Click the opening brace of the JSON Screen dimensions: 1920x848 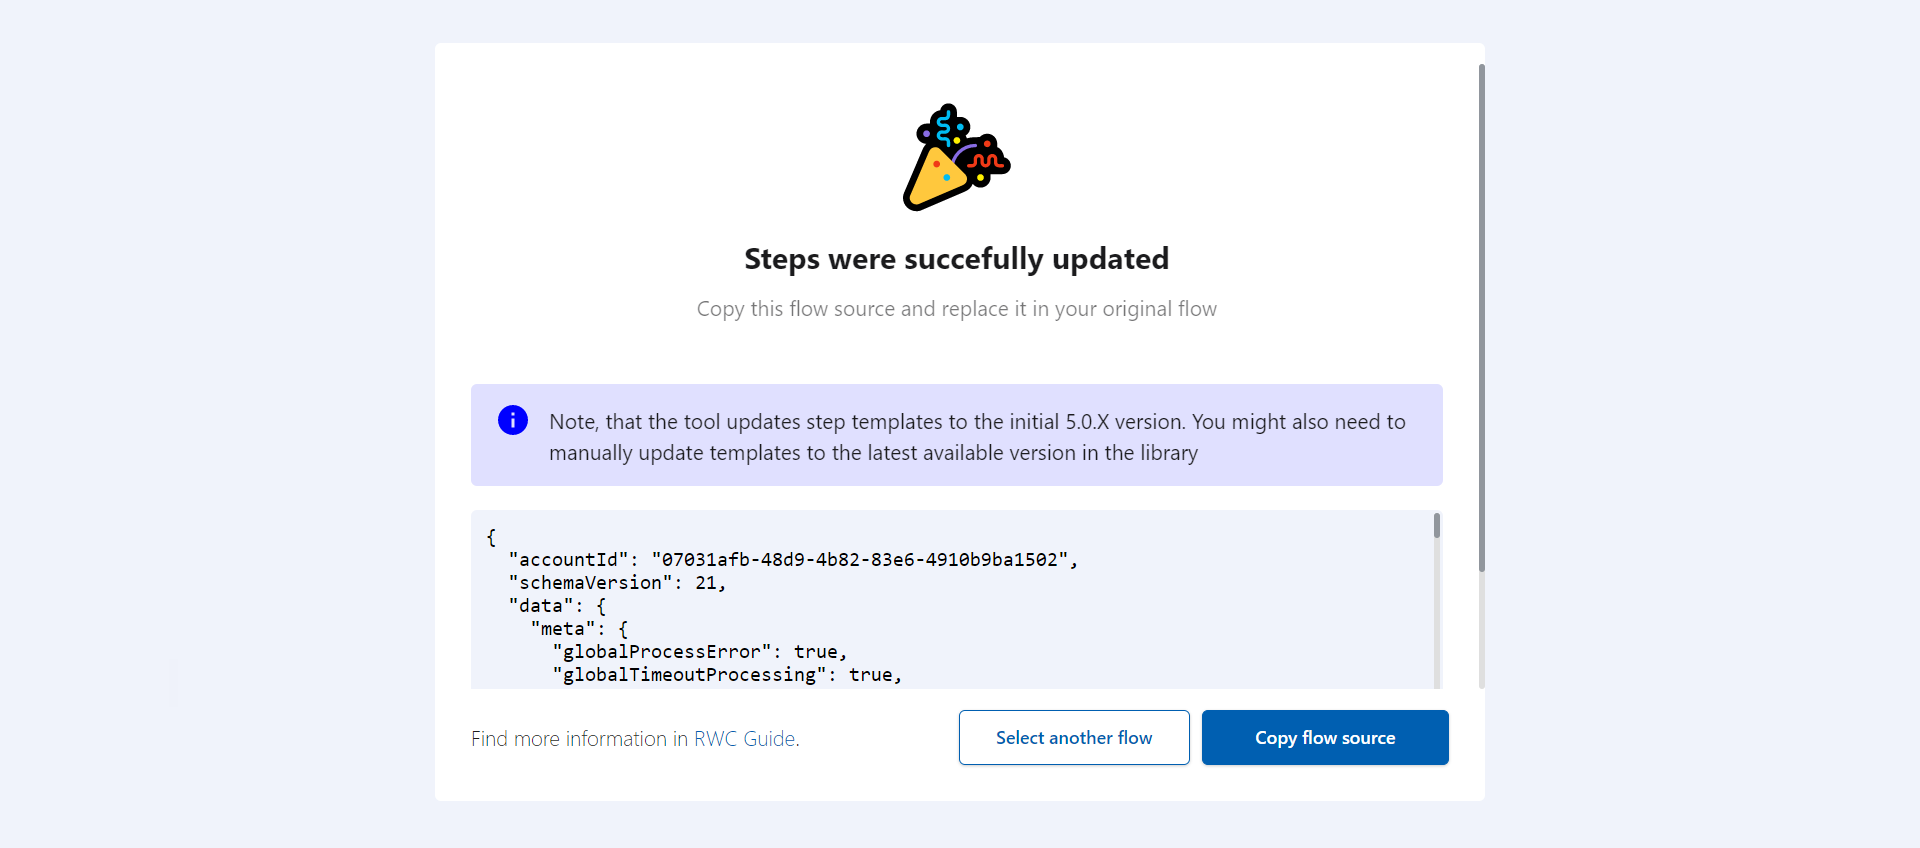491,537
